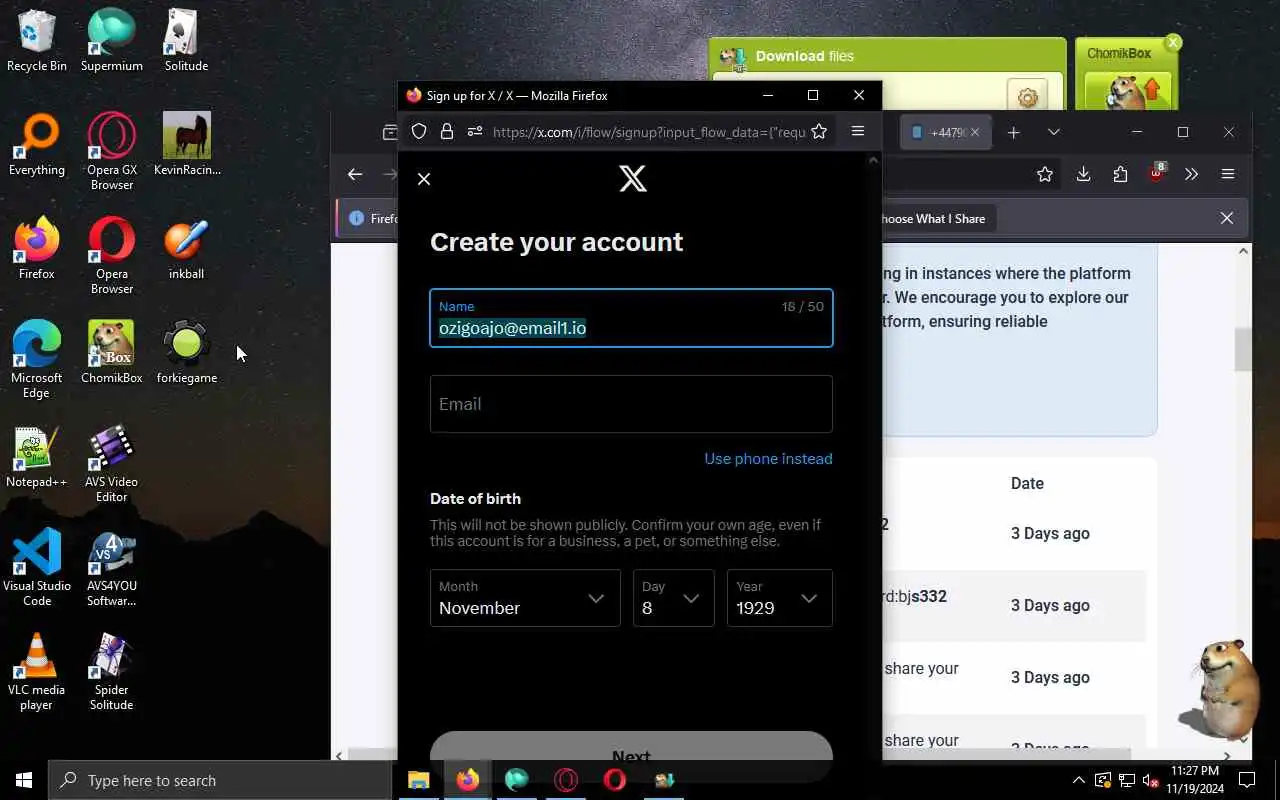Open the Day dropdown showing 8
The image size is (1280, 800).
674,598
